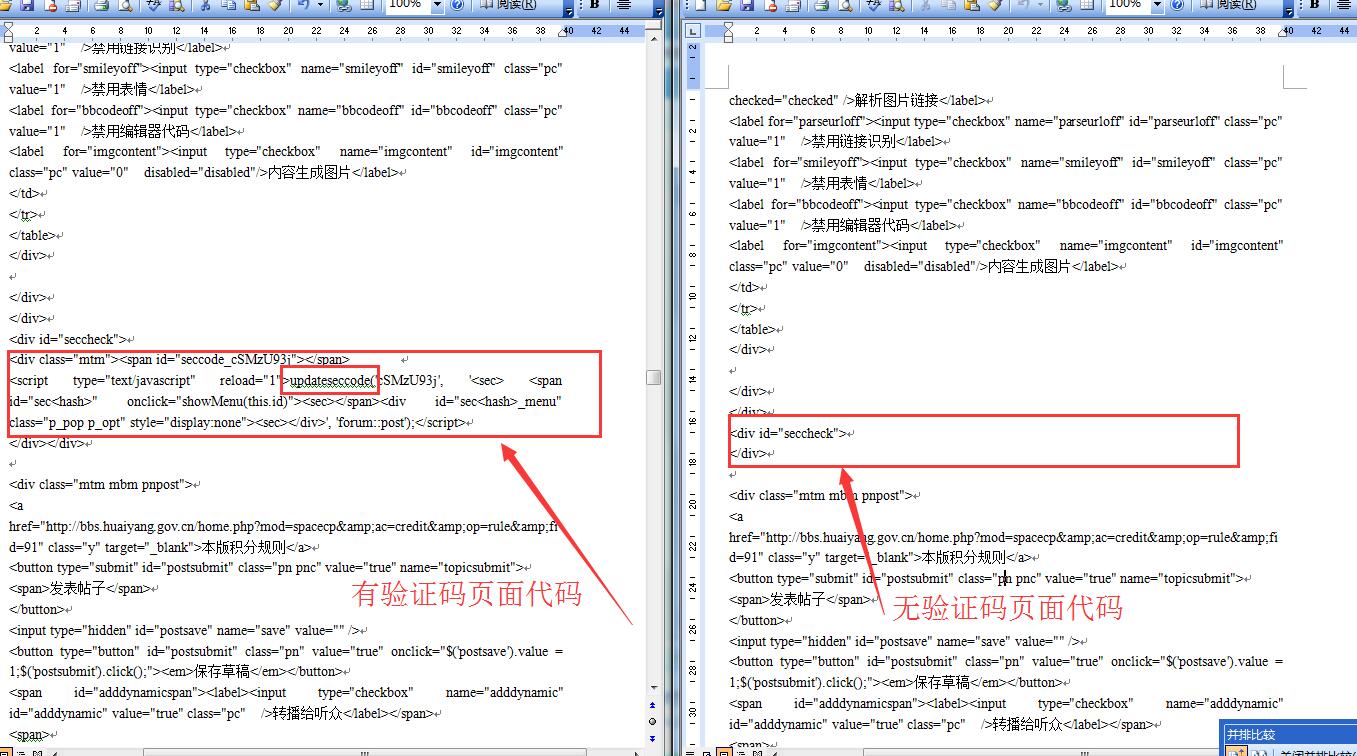Screen dimensions: 1357x756
Task: Expand the zoom 100% dropdown in left window
Action: point(437,5)
